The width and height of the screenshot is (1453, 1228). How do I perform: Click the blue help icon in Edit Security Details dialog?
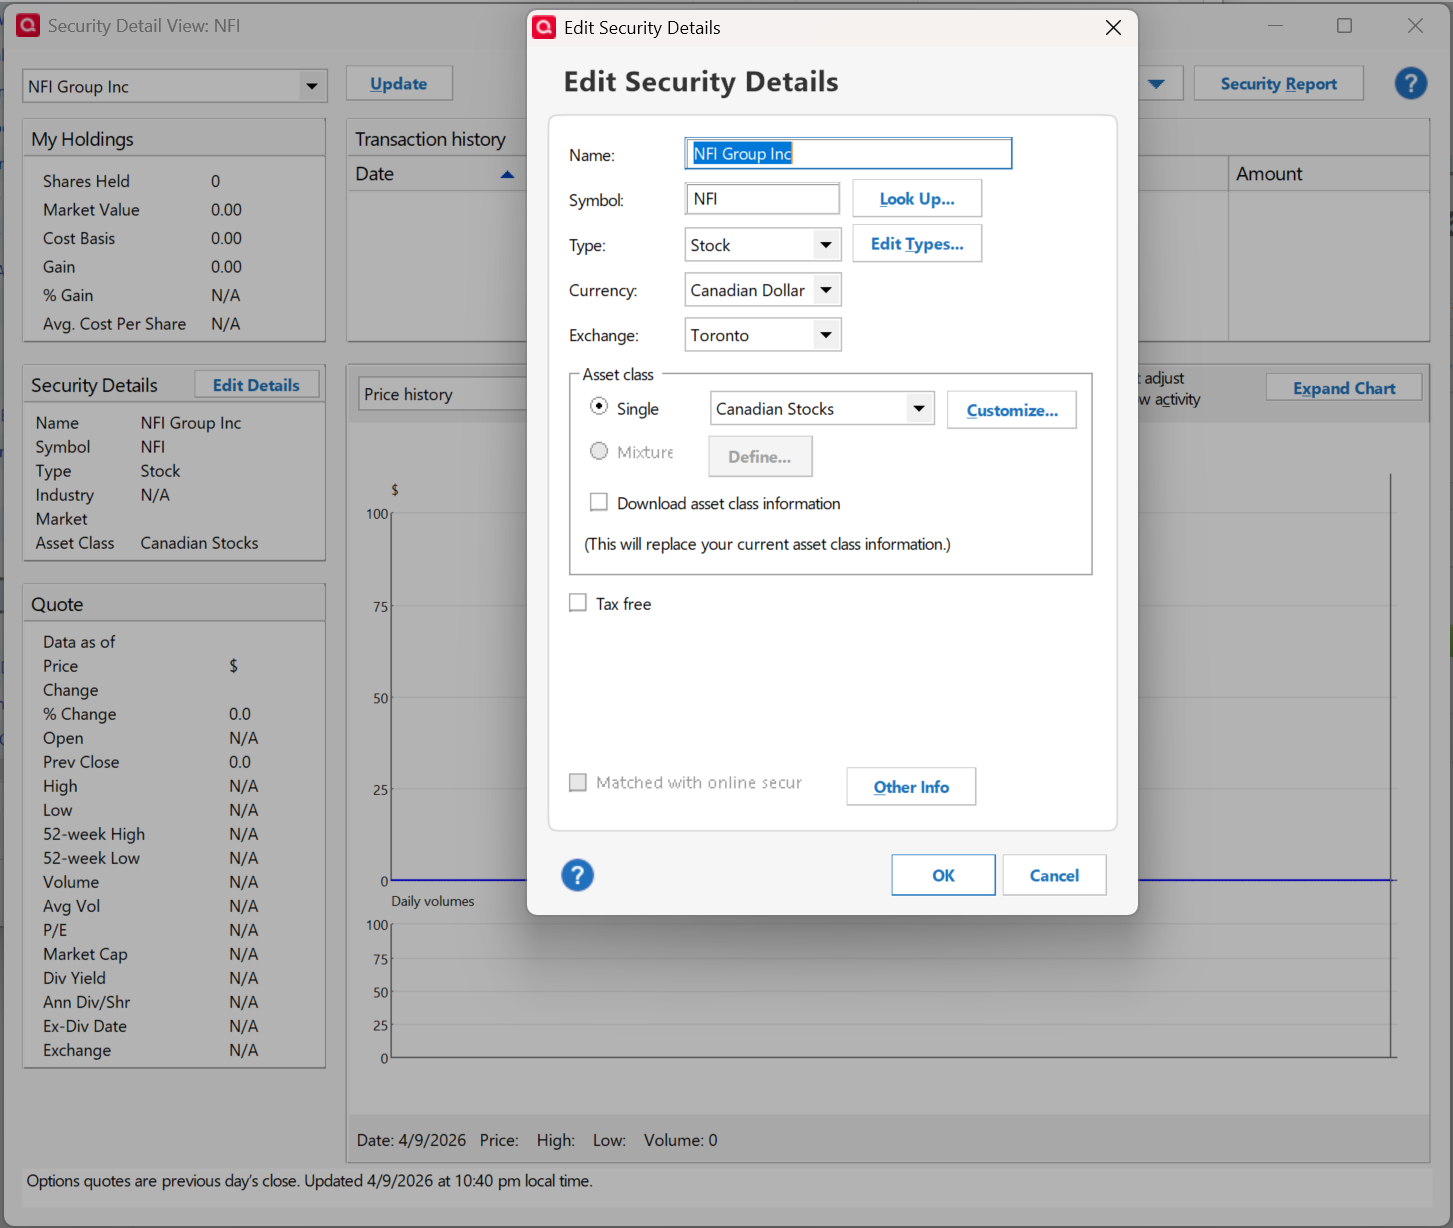click(x=577, y=875)
